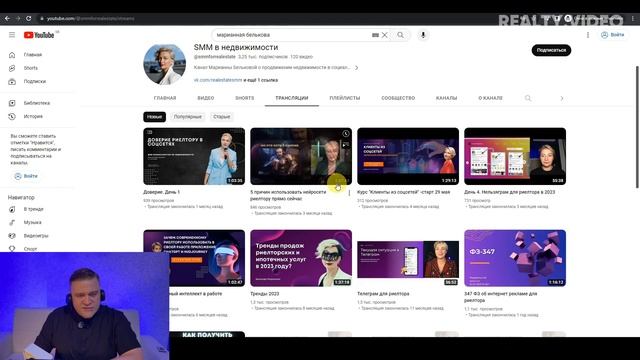This screenshot has width=640, height=360.
Task: Start voice search with the microphone icon
Action: coord(423,35)
